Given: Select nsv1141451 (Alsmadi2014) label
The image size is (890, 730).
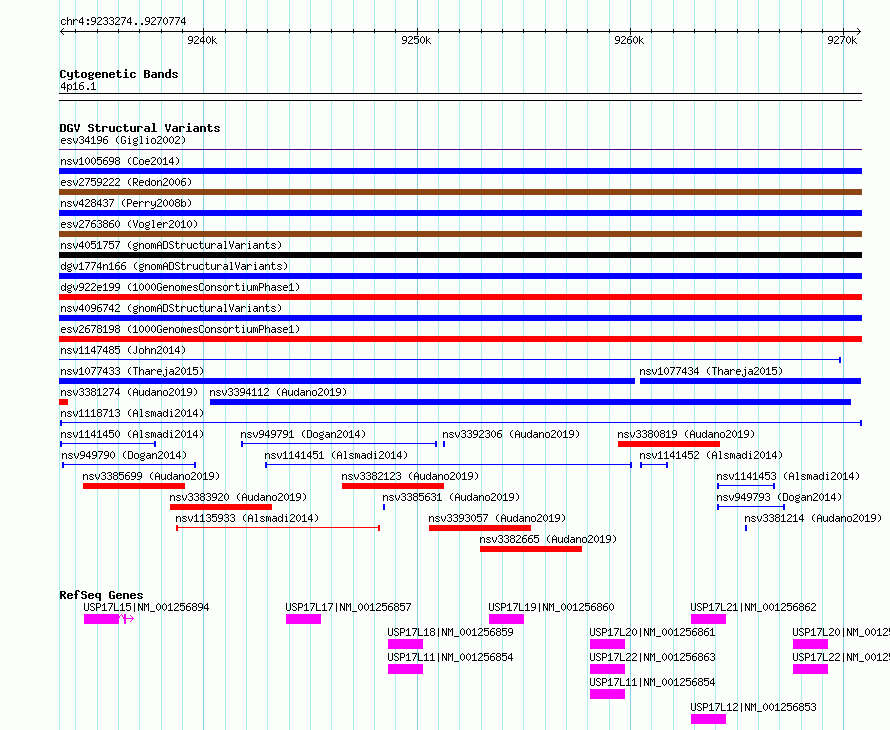Looking at the screenshot, I should [336, 455].
